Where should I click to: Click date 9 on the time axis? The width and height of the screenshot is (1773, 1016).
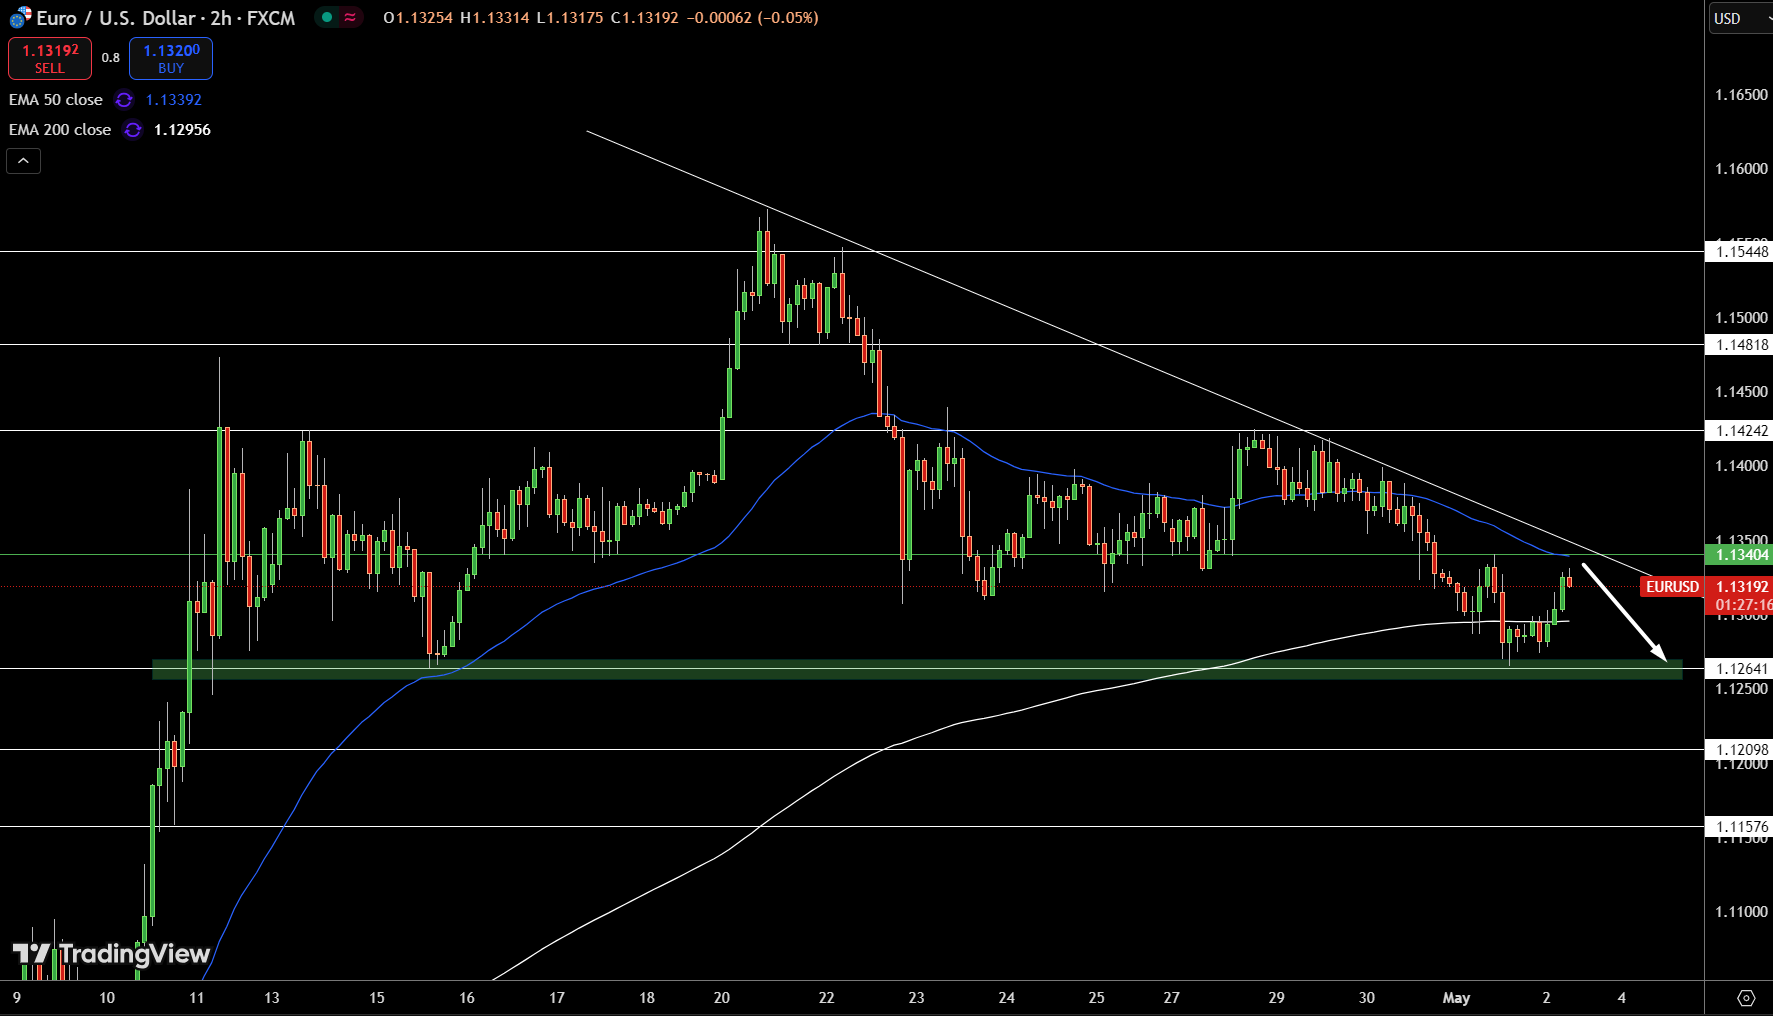(16, 998)
